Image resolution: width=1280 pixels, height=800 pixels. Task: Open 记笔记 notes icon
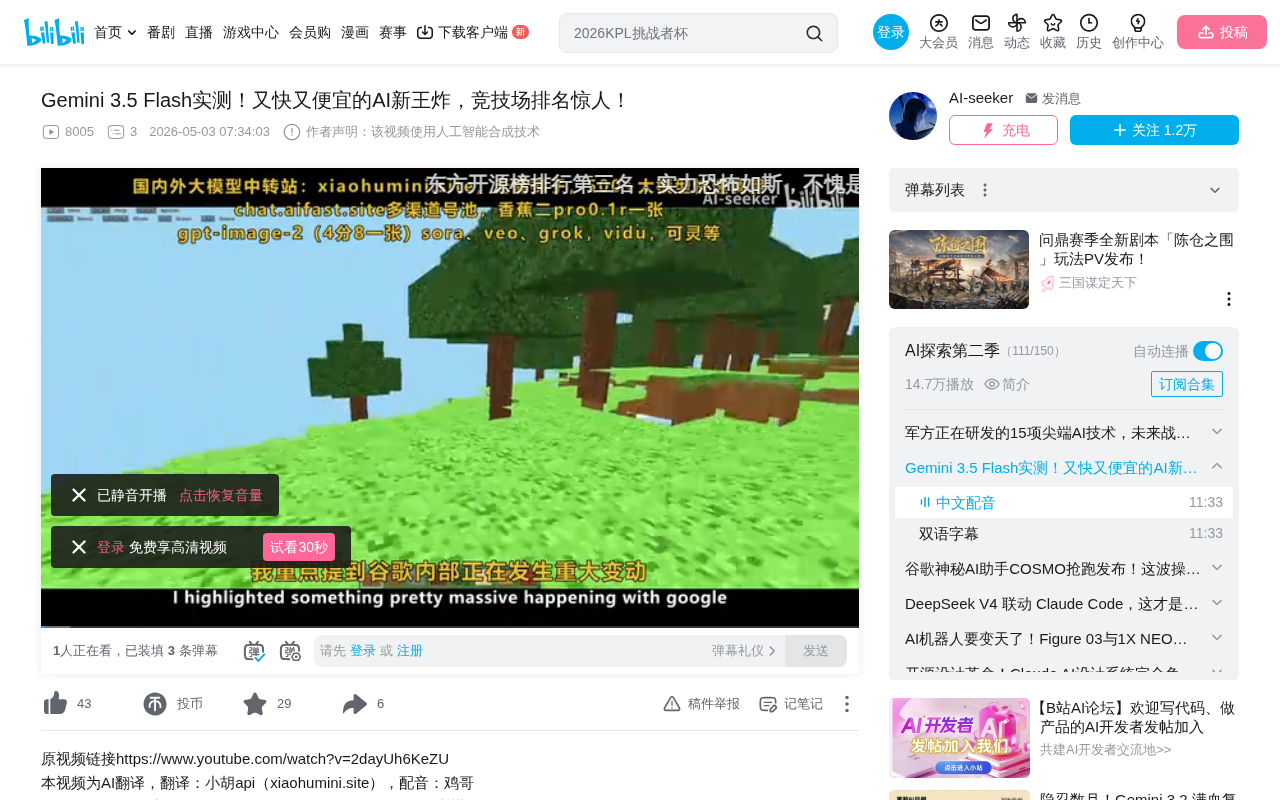coord(768,704)
